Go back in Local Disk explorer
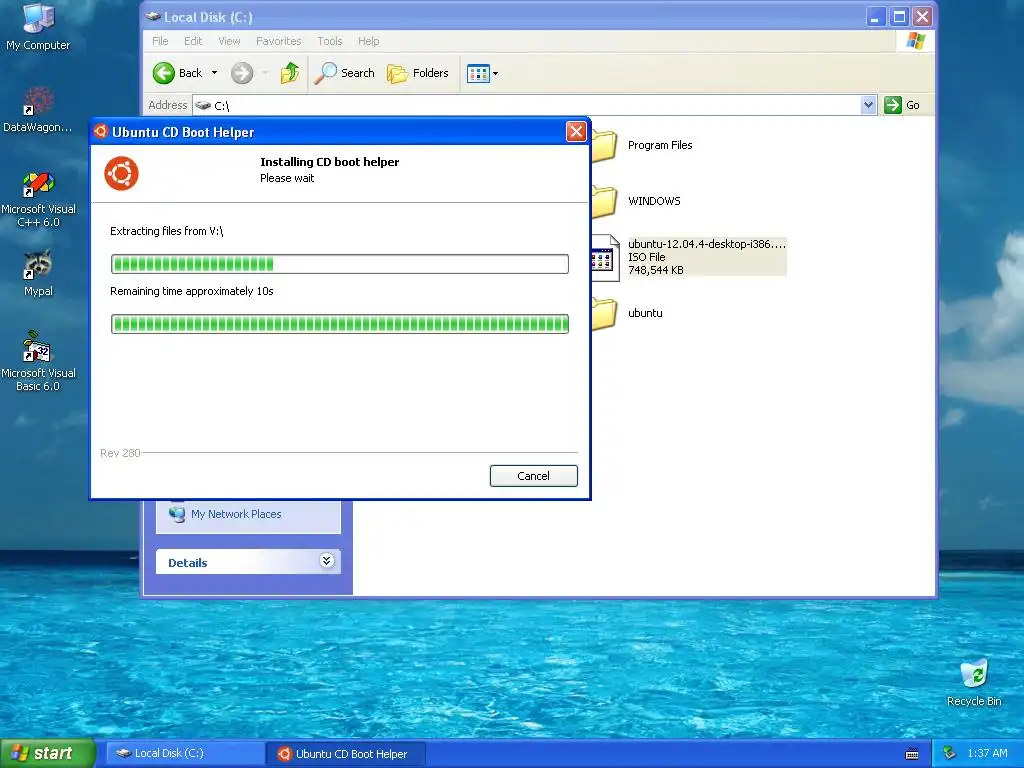 point(178,73)
